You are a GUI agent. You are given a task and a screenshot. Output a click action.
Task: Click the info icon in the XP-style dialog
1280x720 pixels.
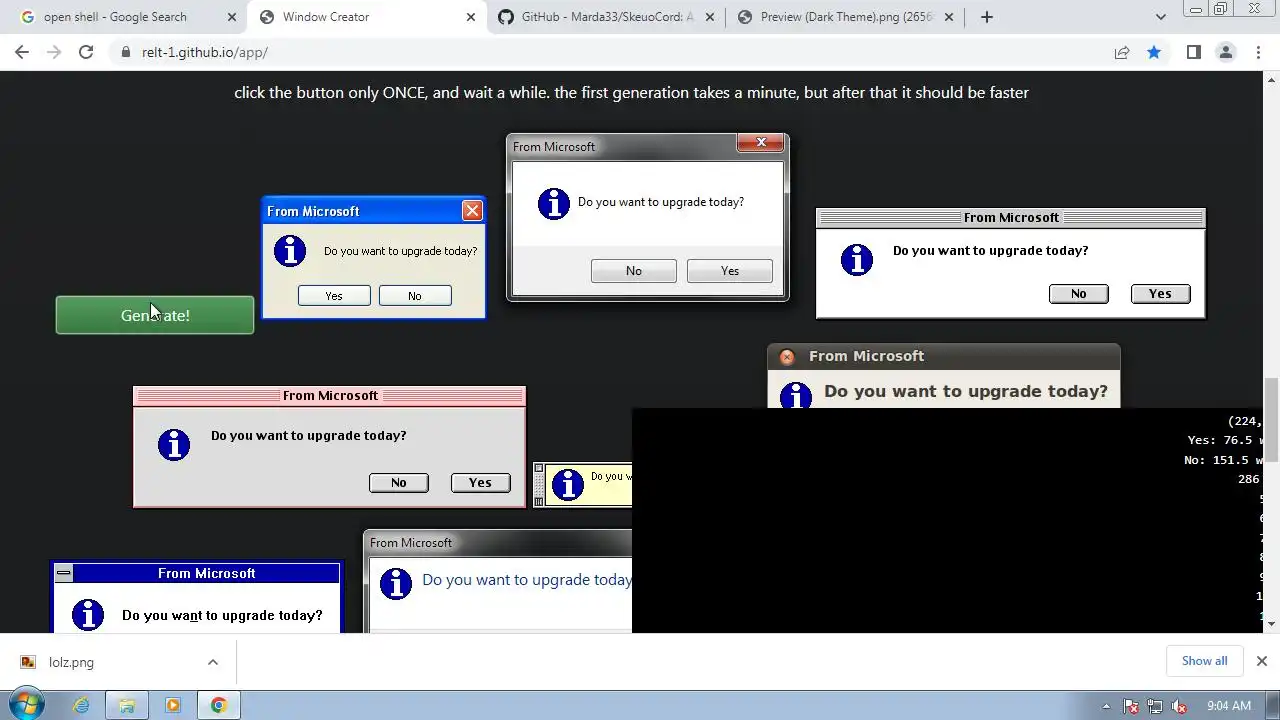click(290, 251)
